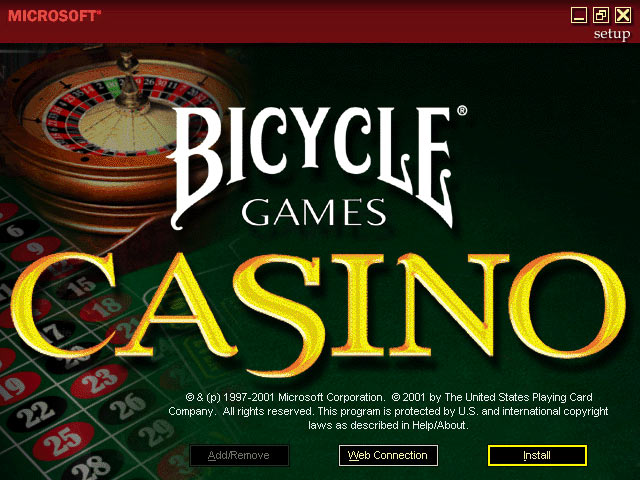Select the greyed-out Add/Remove button
The image size is (640, 480).
click(239, 455)
